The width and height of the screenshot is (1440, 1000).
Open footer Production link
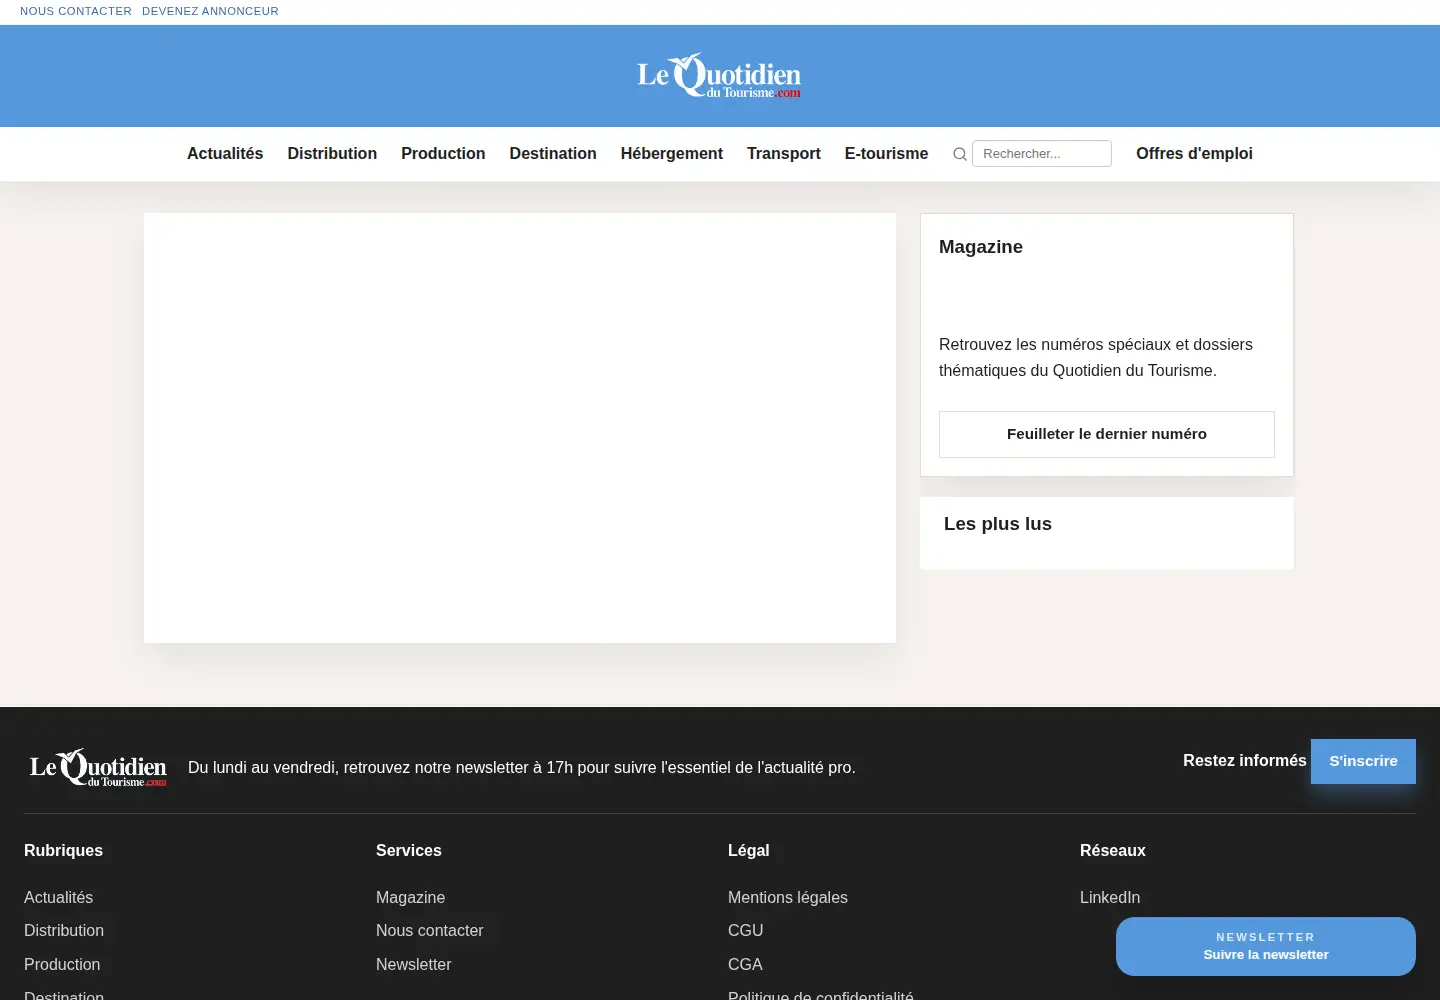62,964
